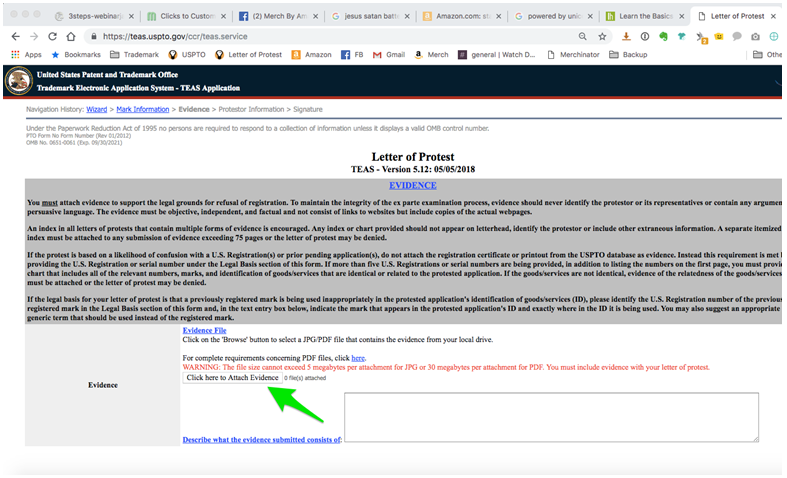Close the Clicks to Custom tab
The height and width of the screenshot is (478, 787).
(x=223, y=16)
